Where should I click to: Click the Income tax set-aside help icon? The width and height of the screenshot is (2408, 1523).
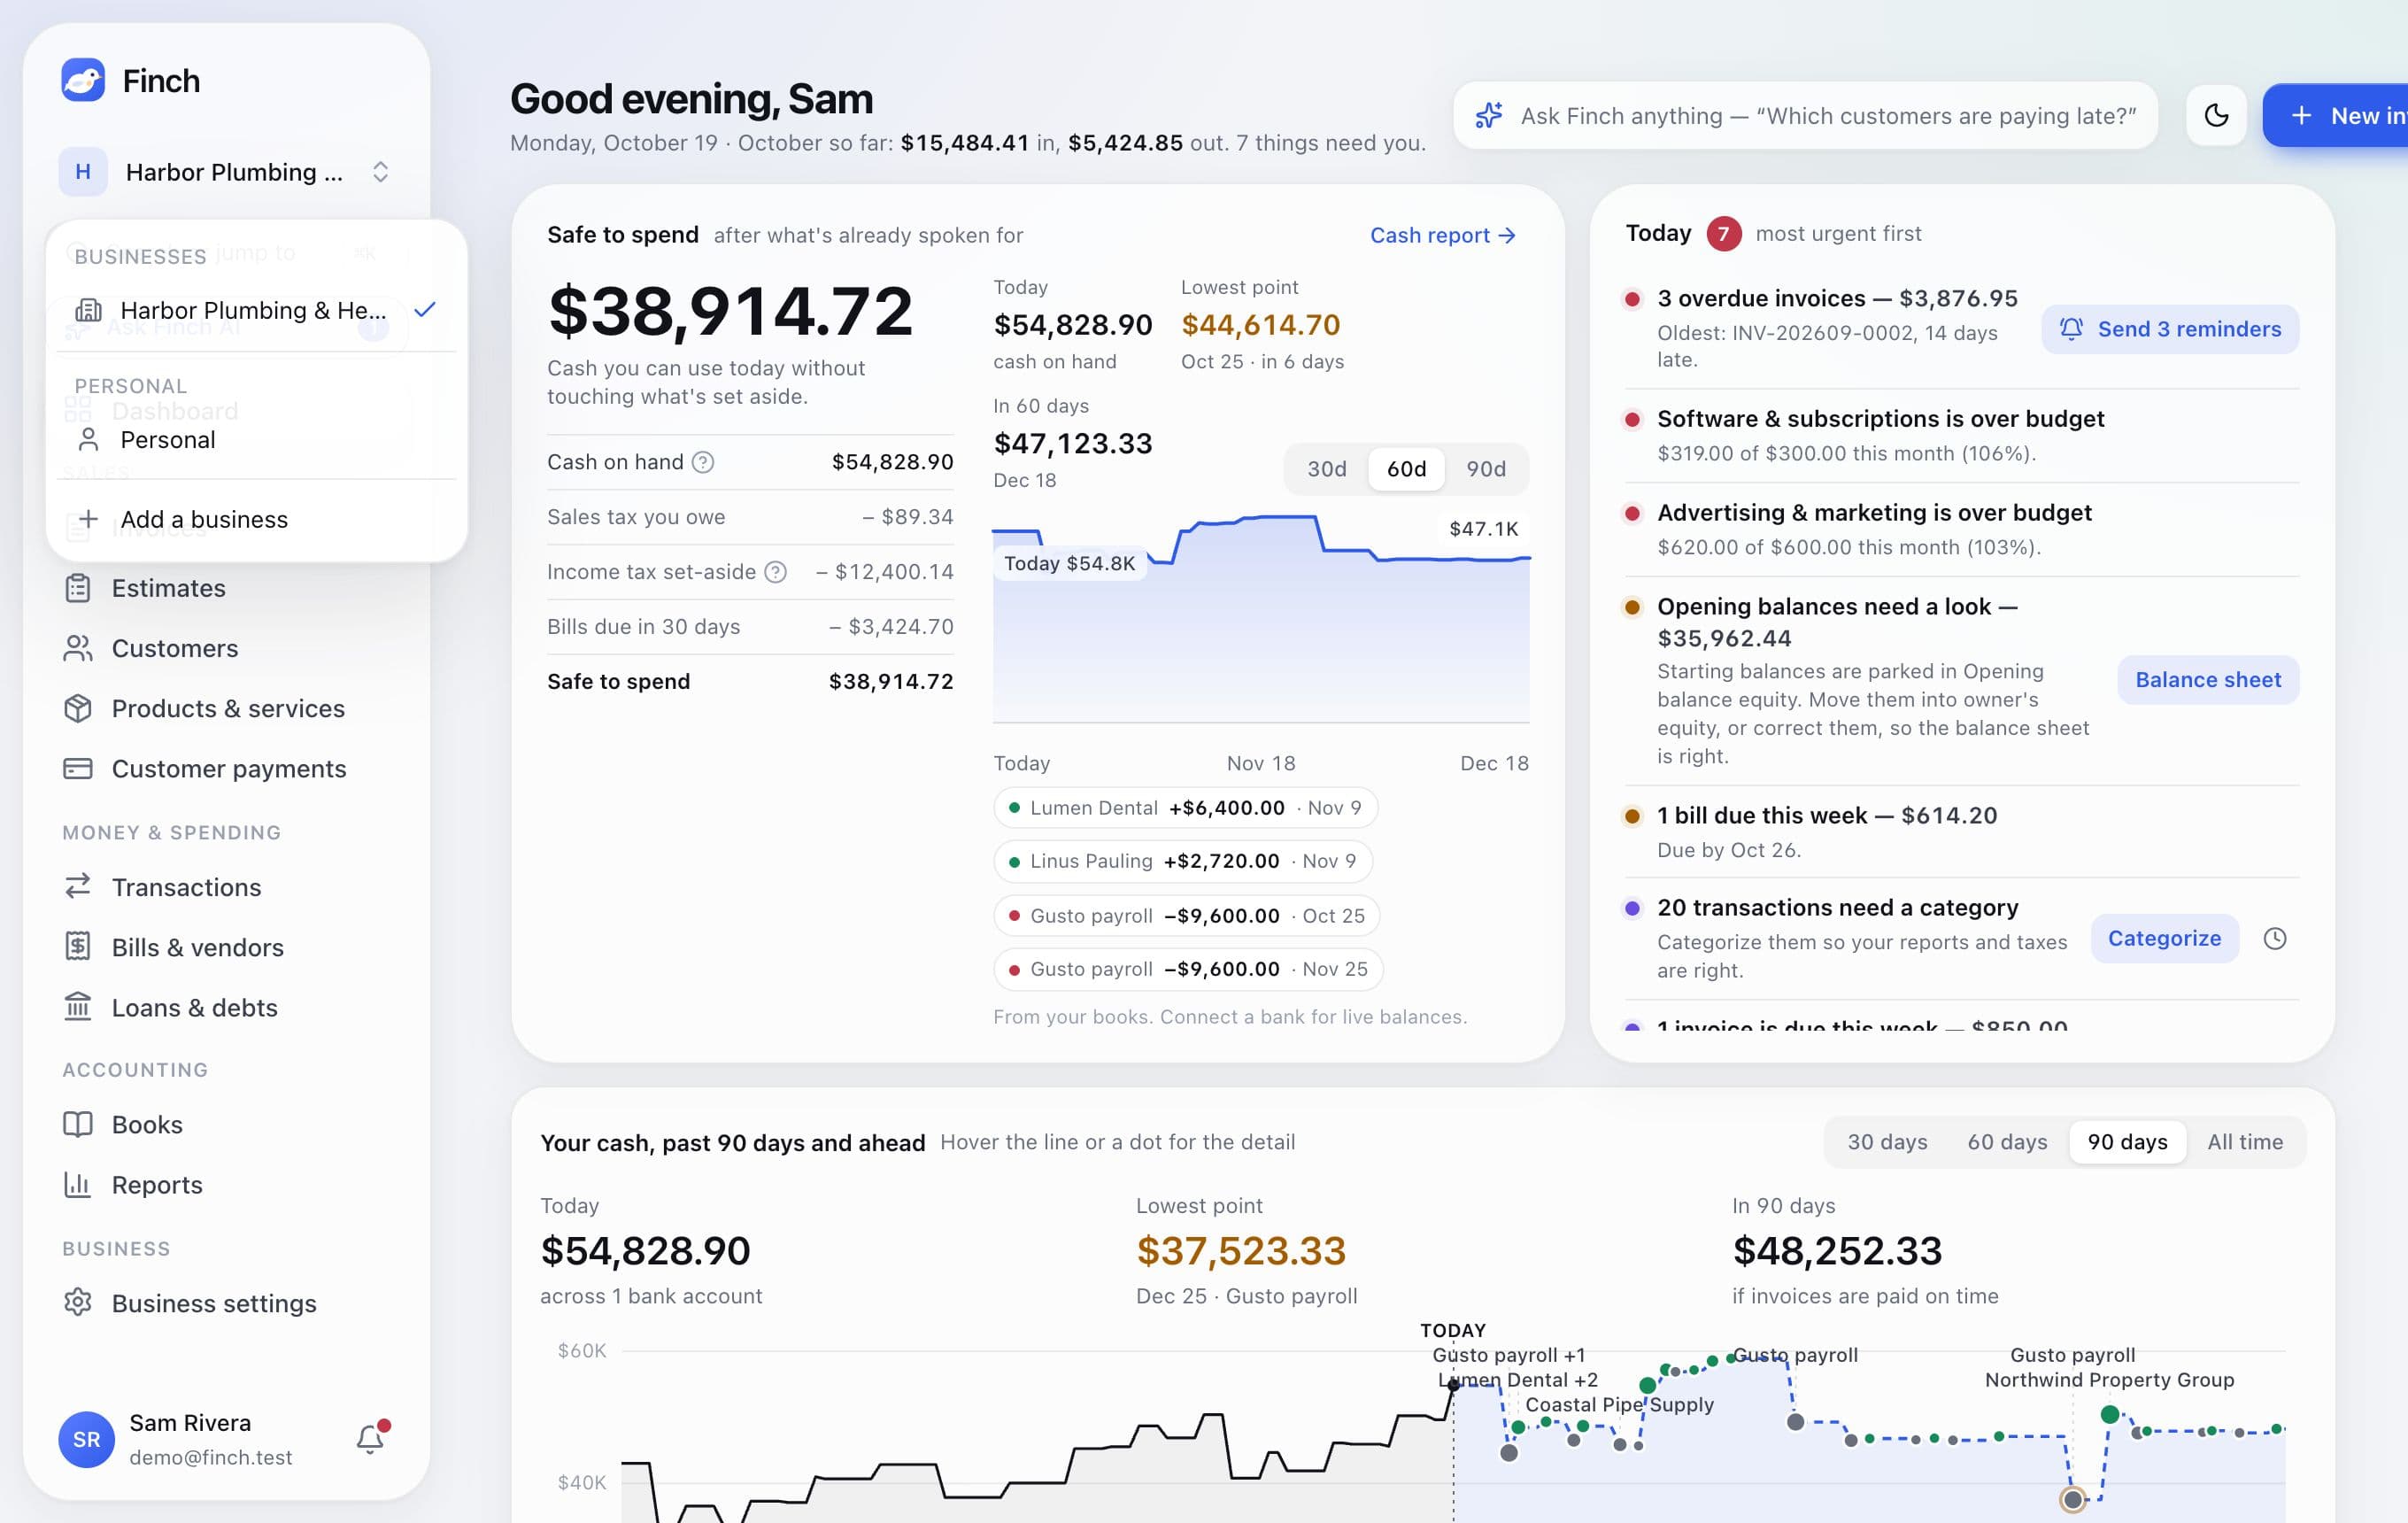click(775, 572)
